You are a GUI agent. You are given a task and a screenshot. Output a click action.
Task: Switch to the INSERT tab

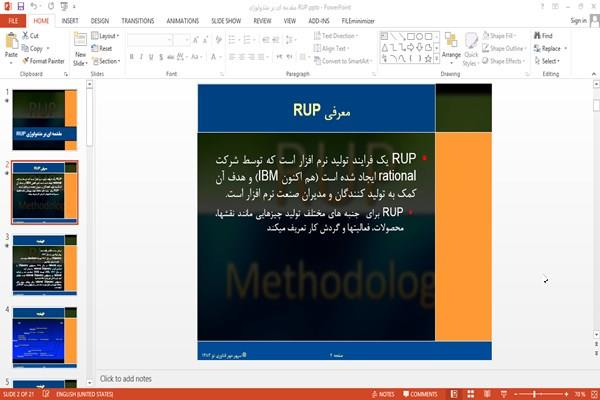[x=70, y=21]
